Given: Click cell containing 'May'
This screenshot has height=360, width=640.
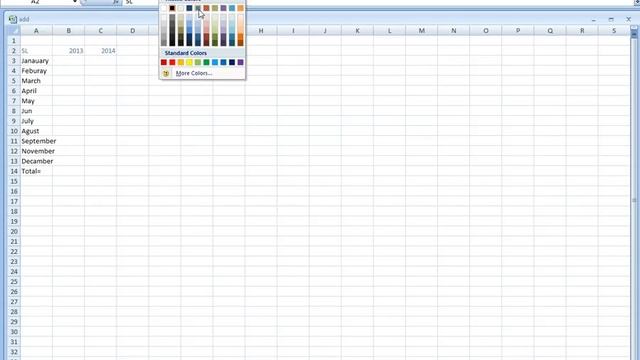Looking at the screenshot, I should pyautogui.click(x=36, y=101).
